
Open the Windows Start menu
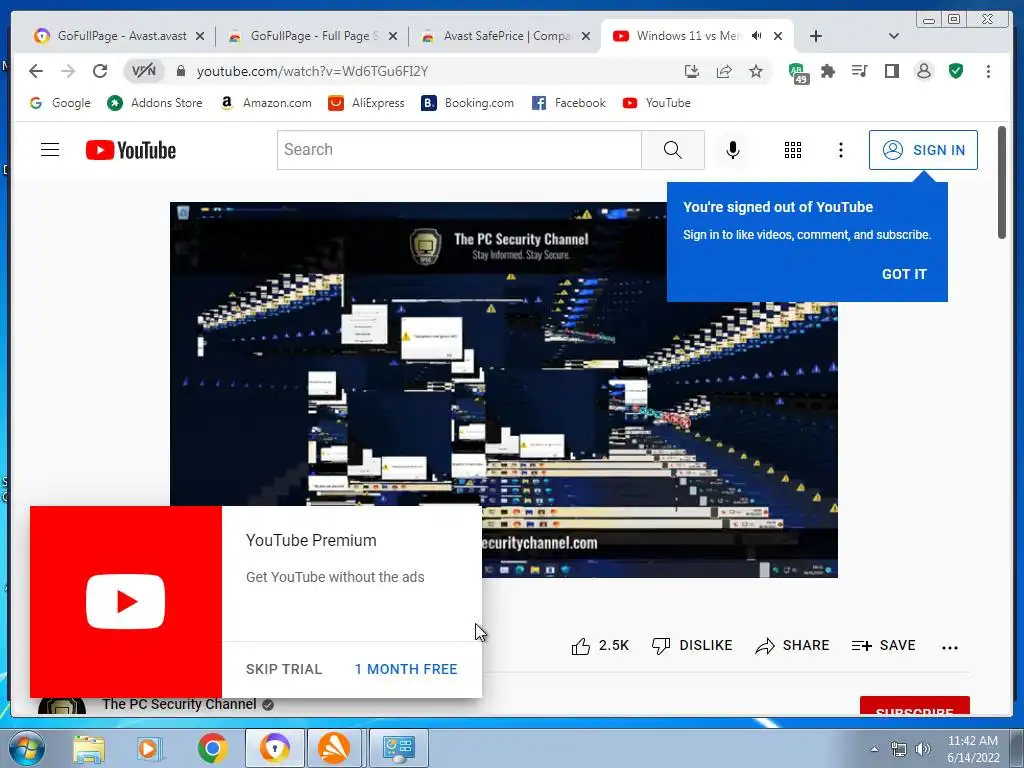coord(26,748)
